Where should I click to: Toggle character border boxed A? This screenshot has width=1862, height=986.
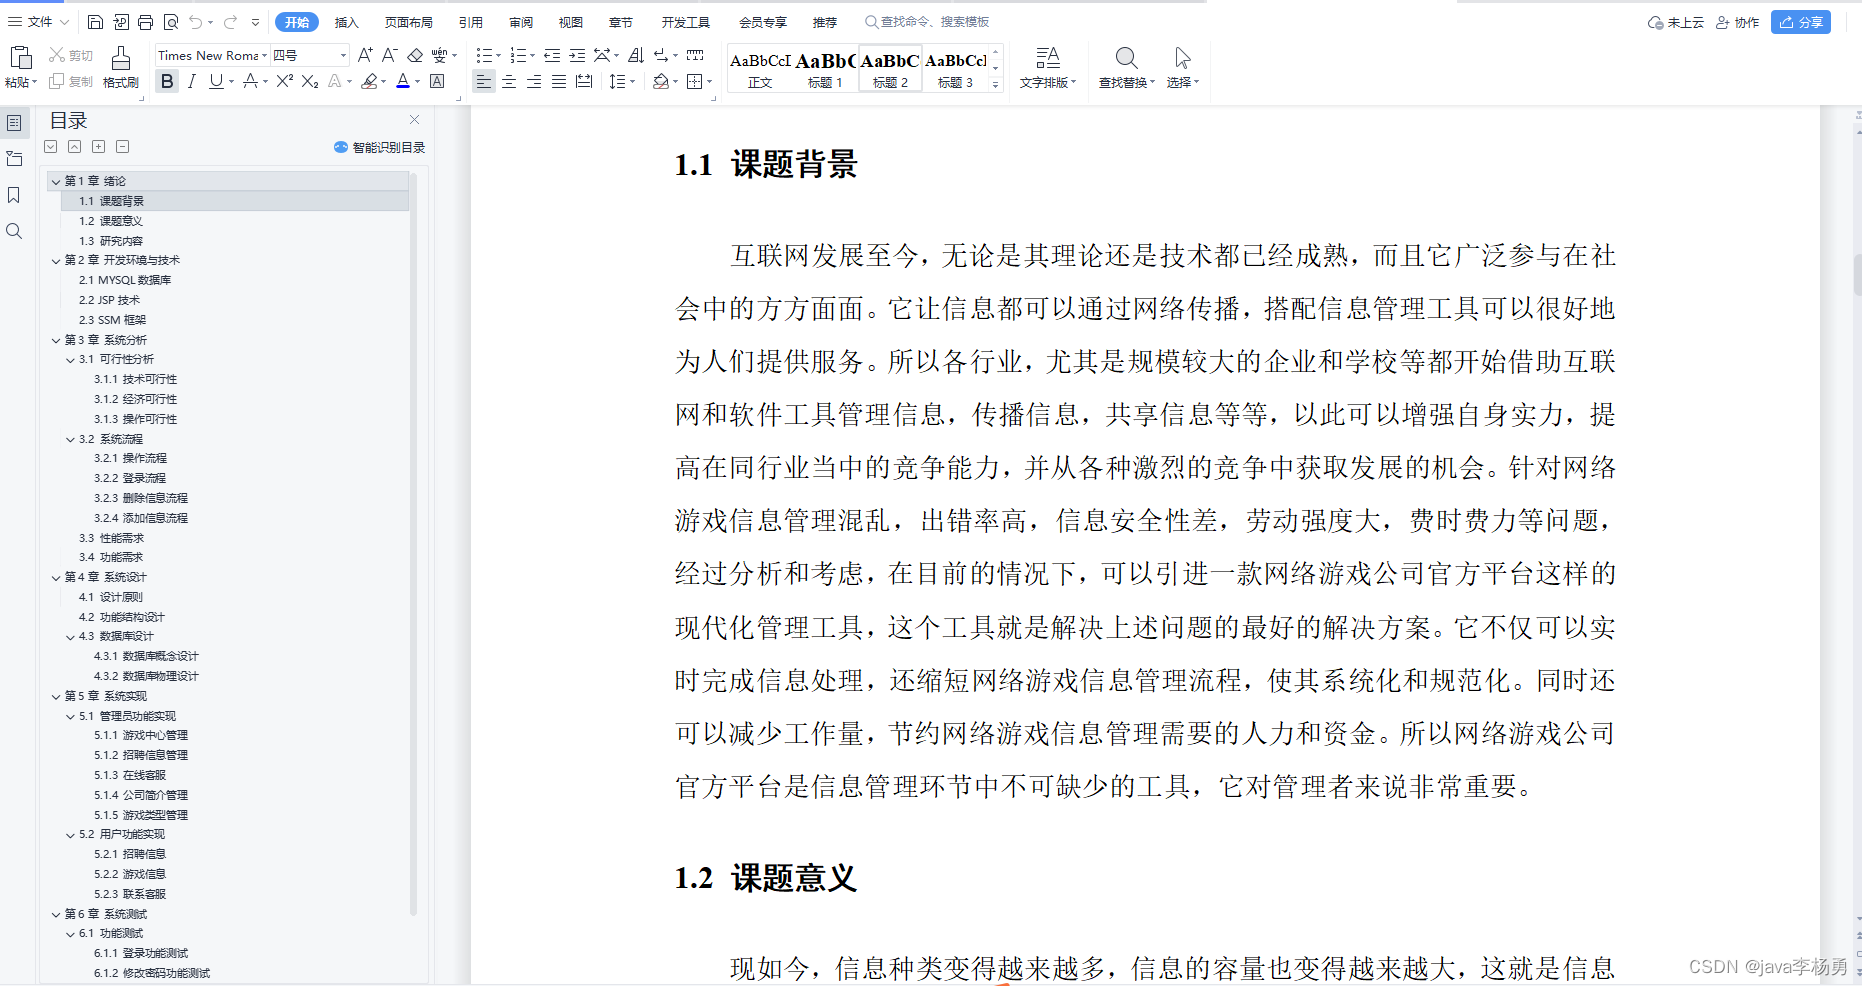(x=437, y=81)
